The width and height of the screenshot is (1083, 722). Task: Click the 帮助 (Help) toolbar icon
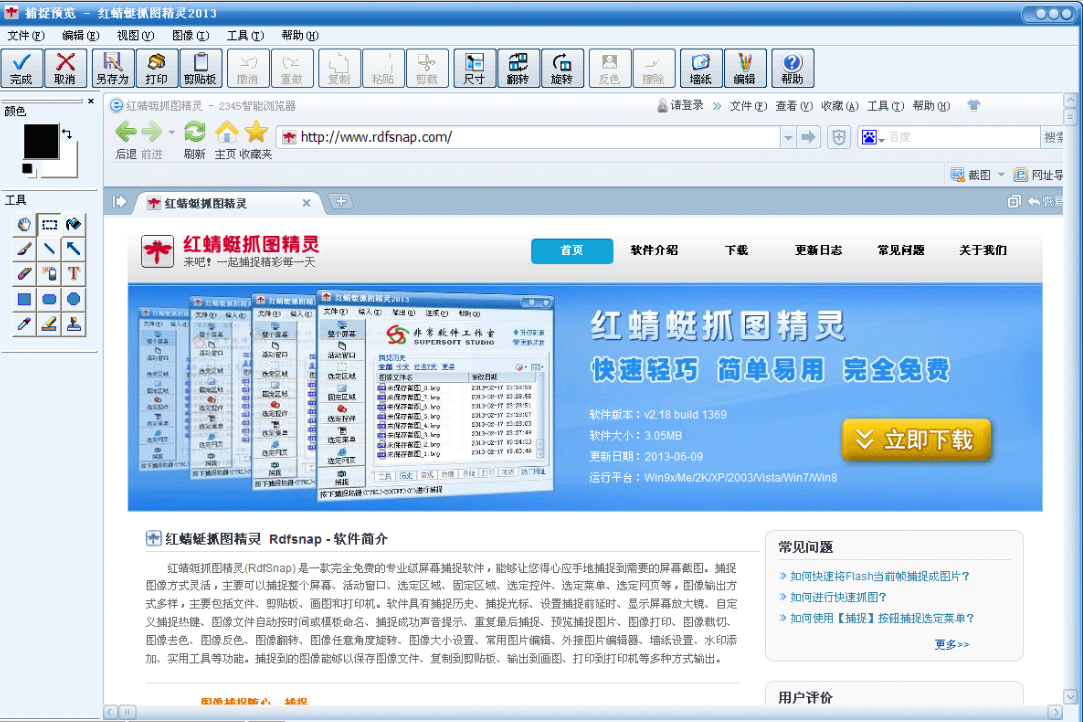[x=792, y=68]
